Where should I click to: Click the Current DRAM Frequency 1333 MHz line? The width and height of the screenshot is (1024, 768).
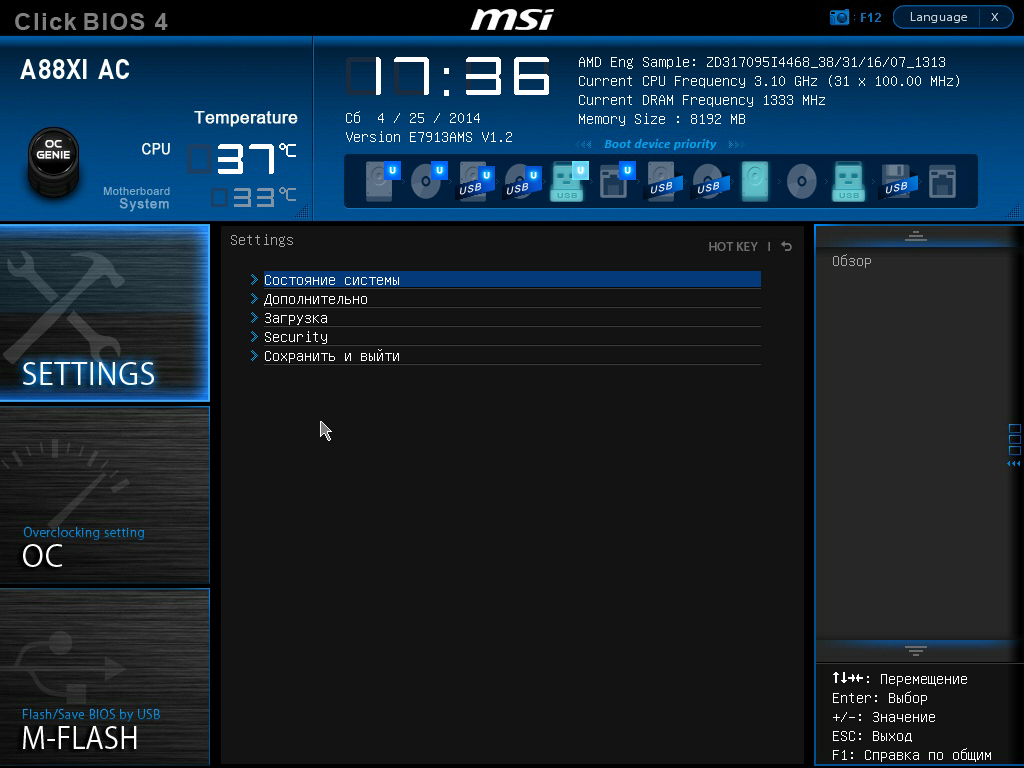(701, 100)
